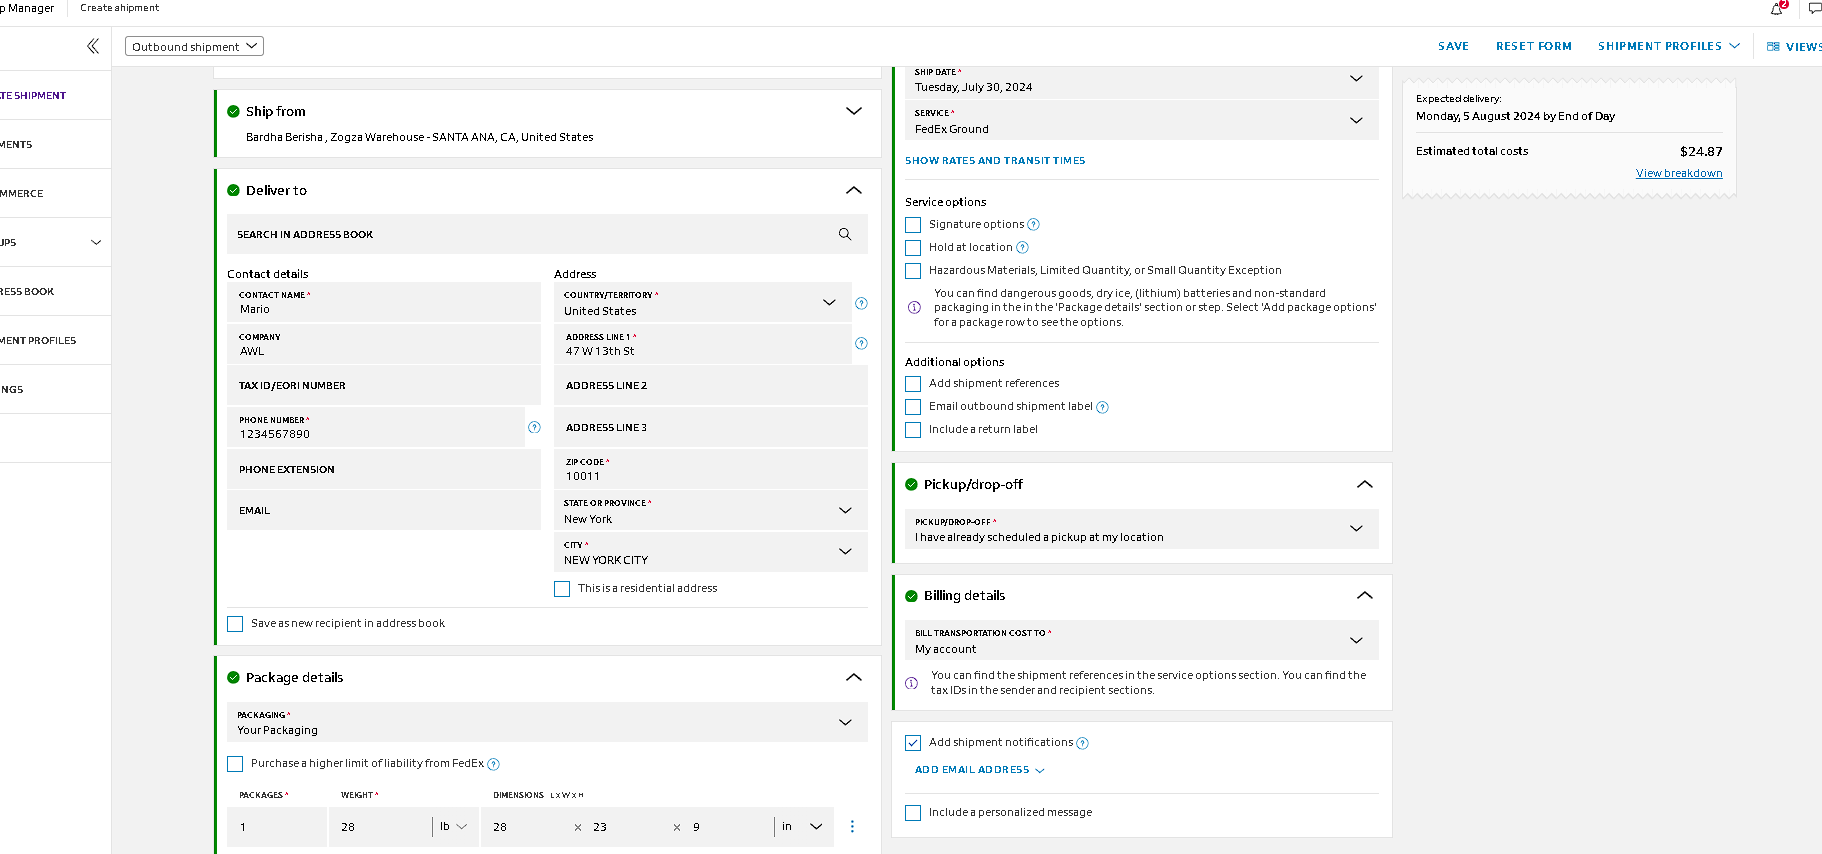Open the notifications bell icon

coord(1777,8)
